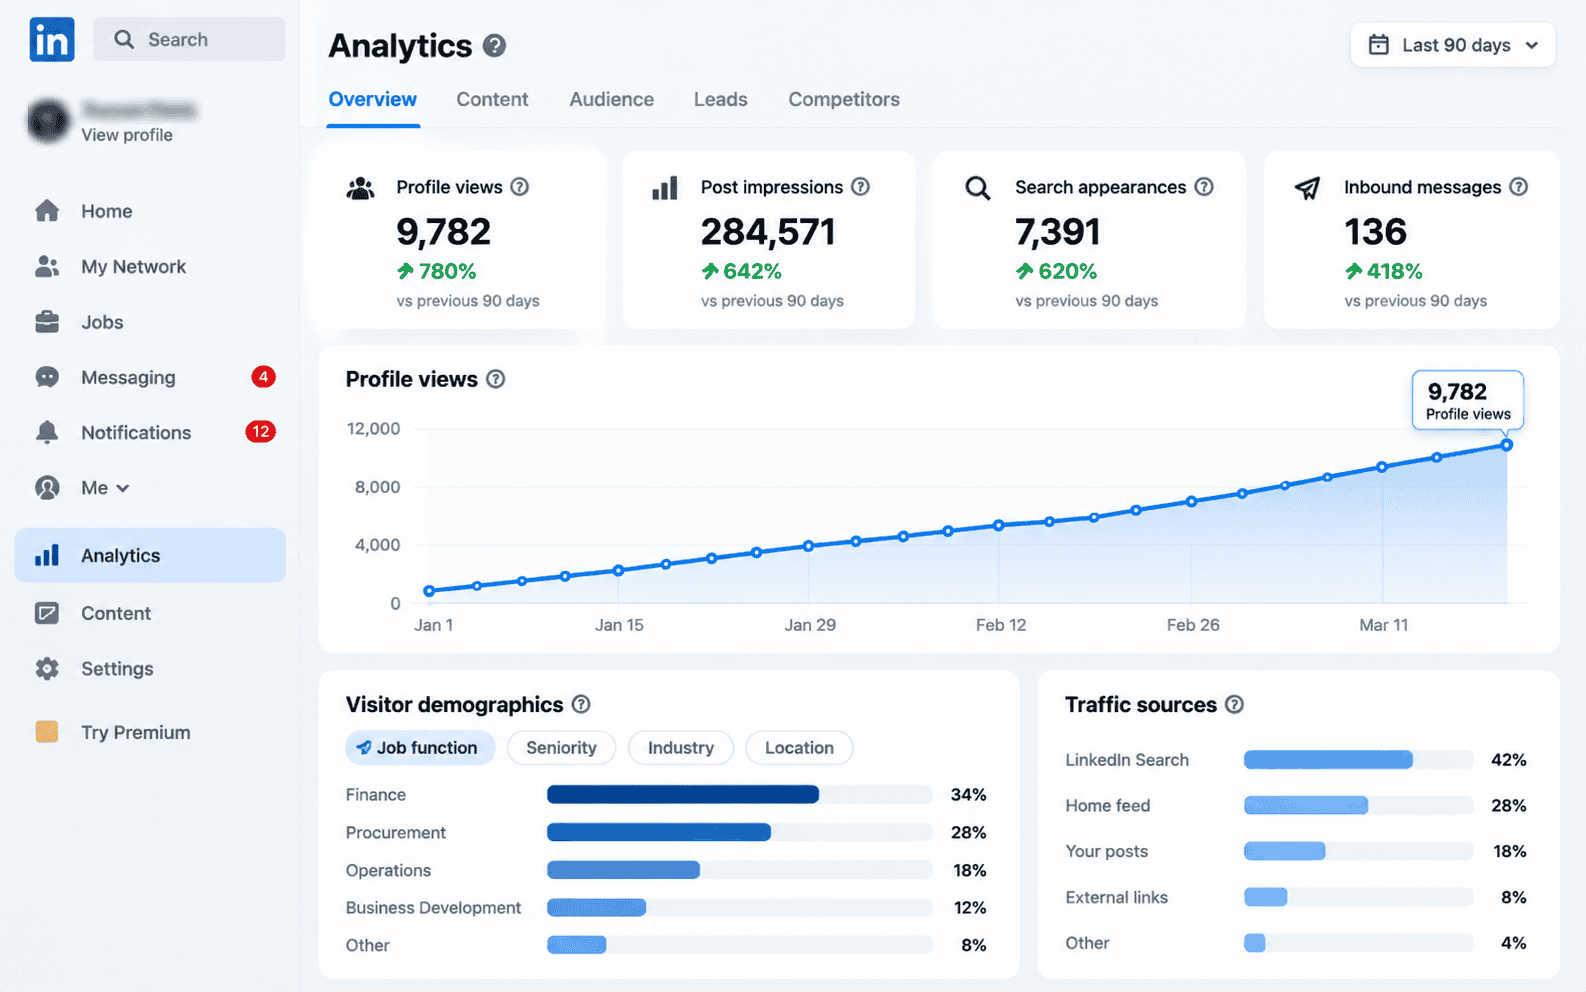Click the help icon next to Inbound messages
Screen dimensions: 1586x992
pos(1518,187)
